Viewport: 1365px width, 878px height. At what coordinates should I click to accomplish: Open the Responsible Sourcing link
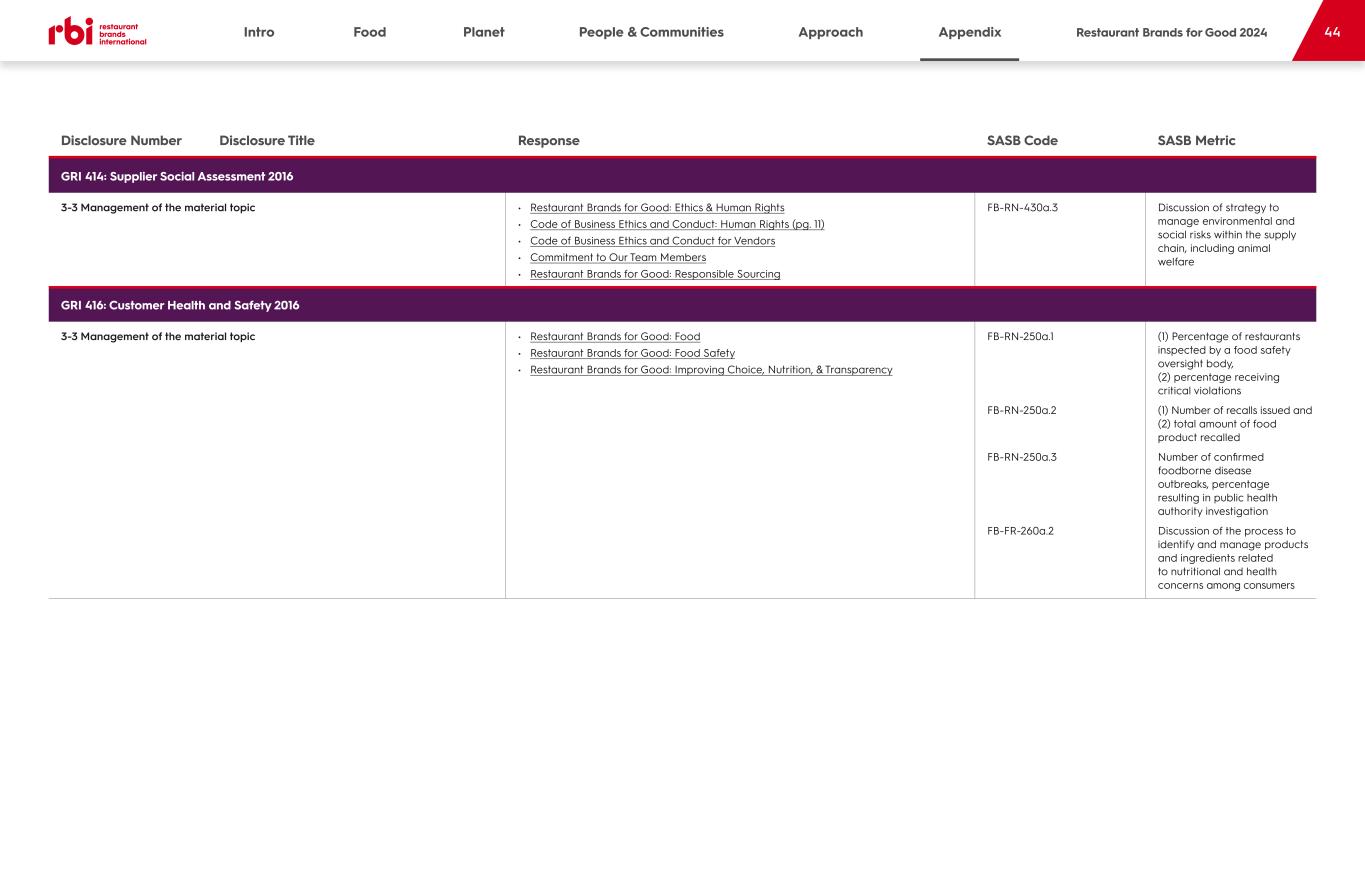pos(655,274)
